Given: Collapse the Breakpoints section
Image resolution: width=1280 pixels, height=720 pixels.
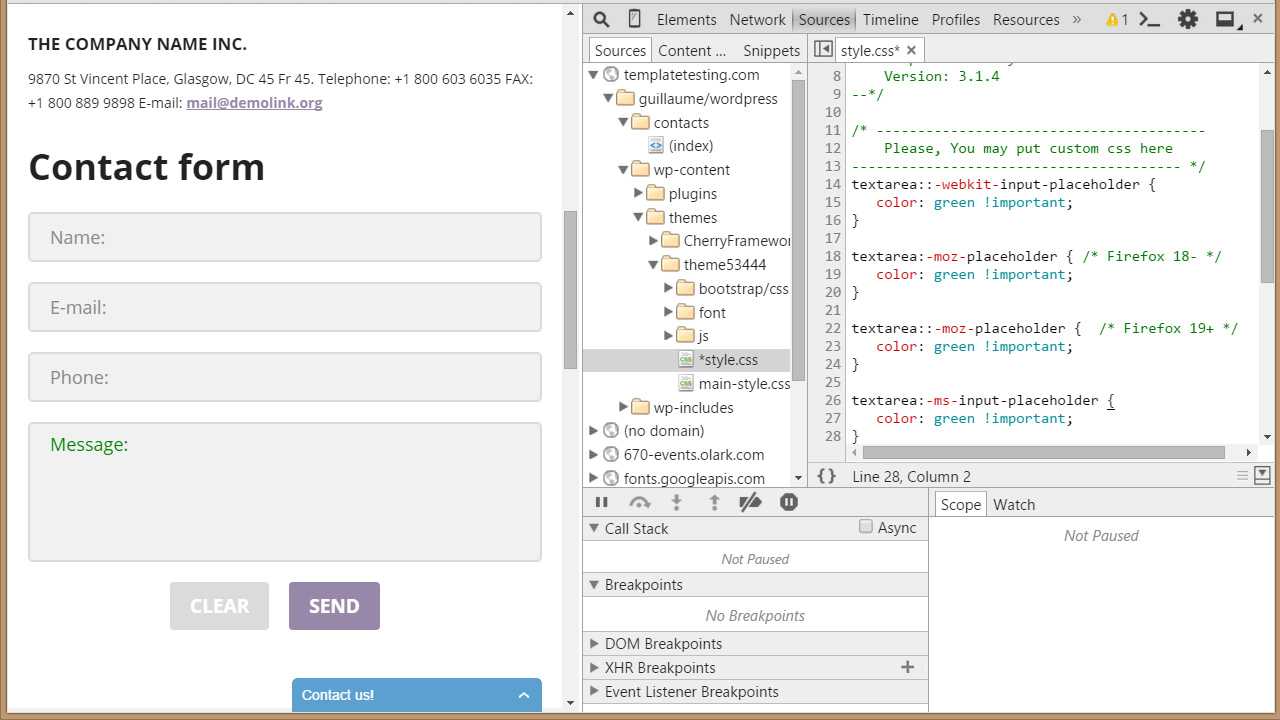Looking at the screenshot, I should click(x=594, y=584).
